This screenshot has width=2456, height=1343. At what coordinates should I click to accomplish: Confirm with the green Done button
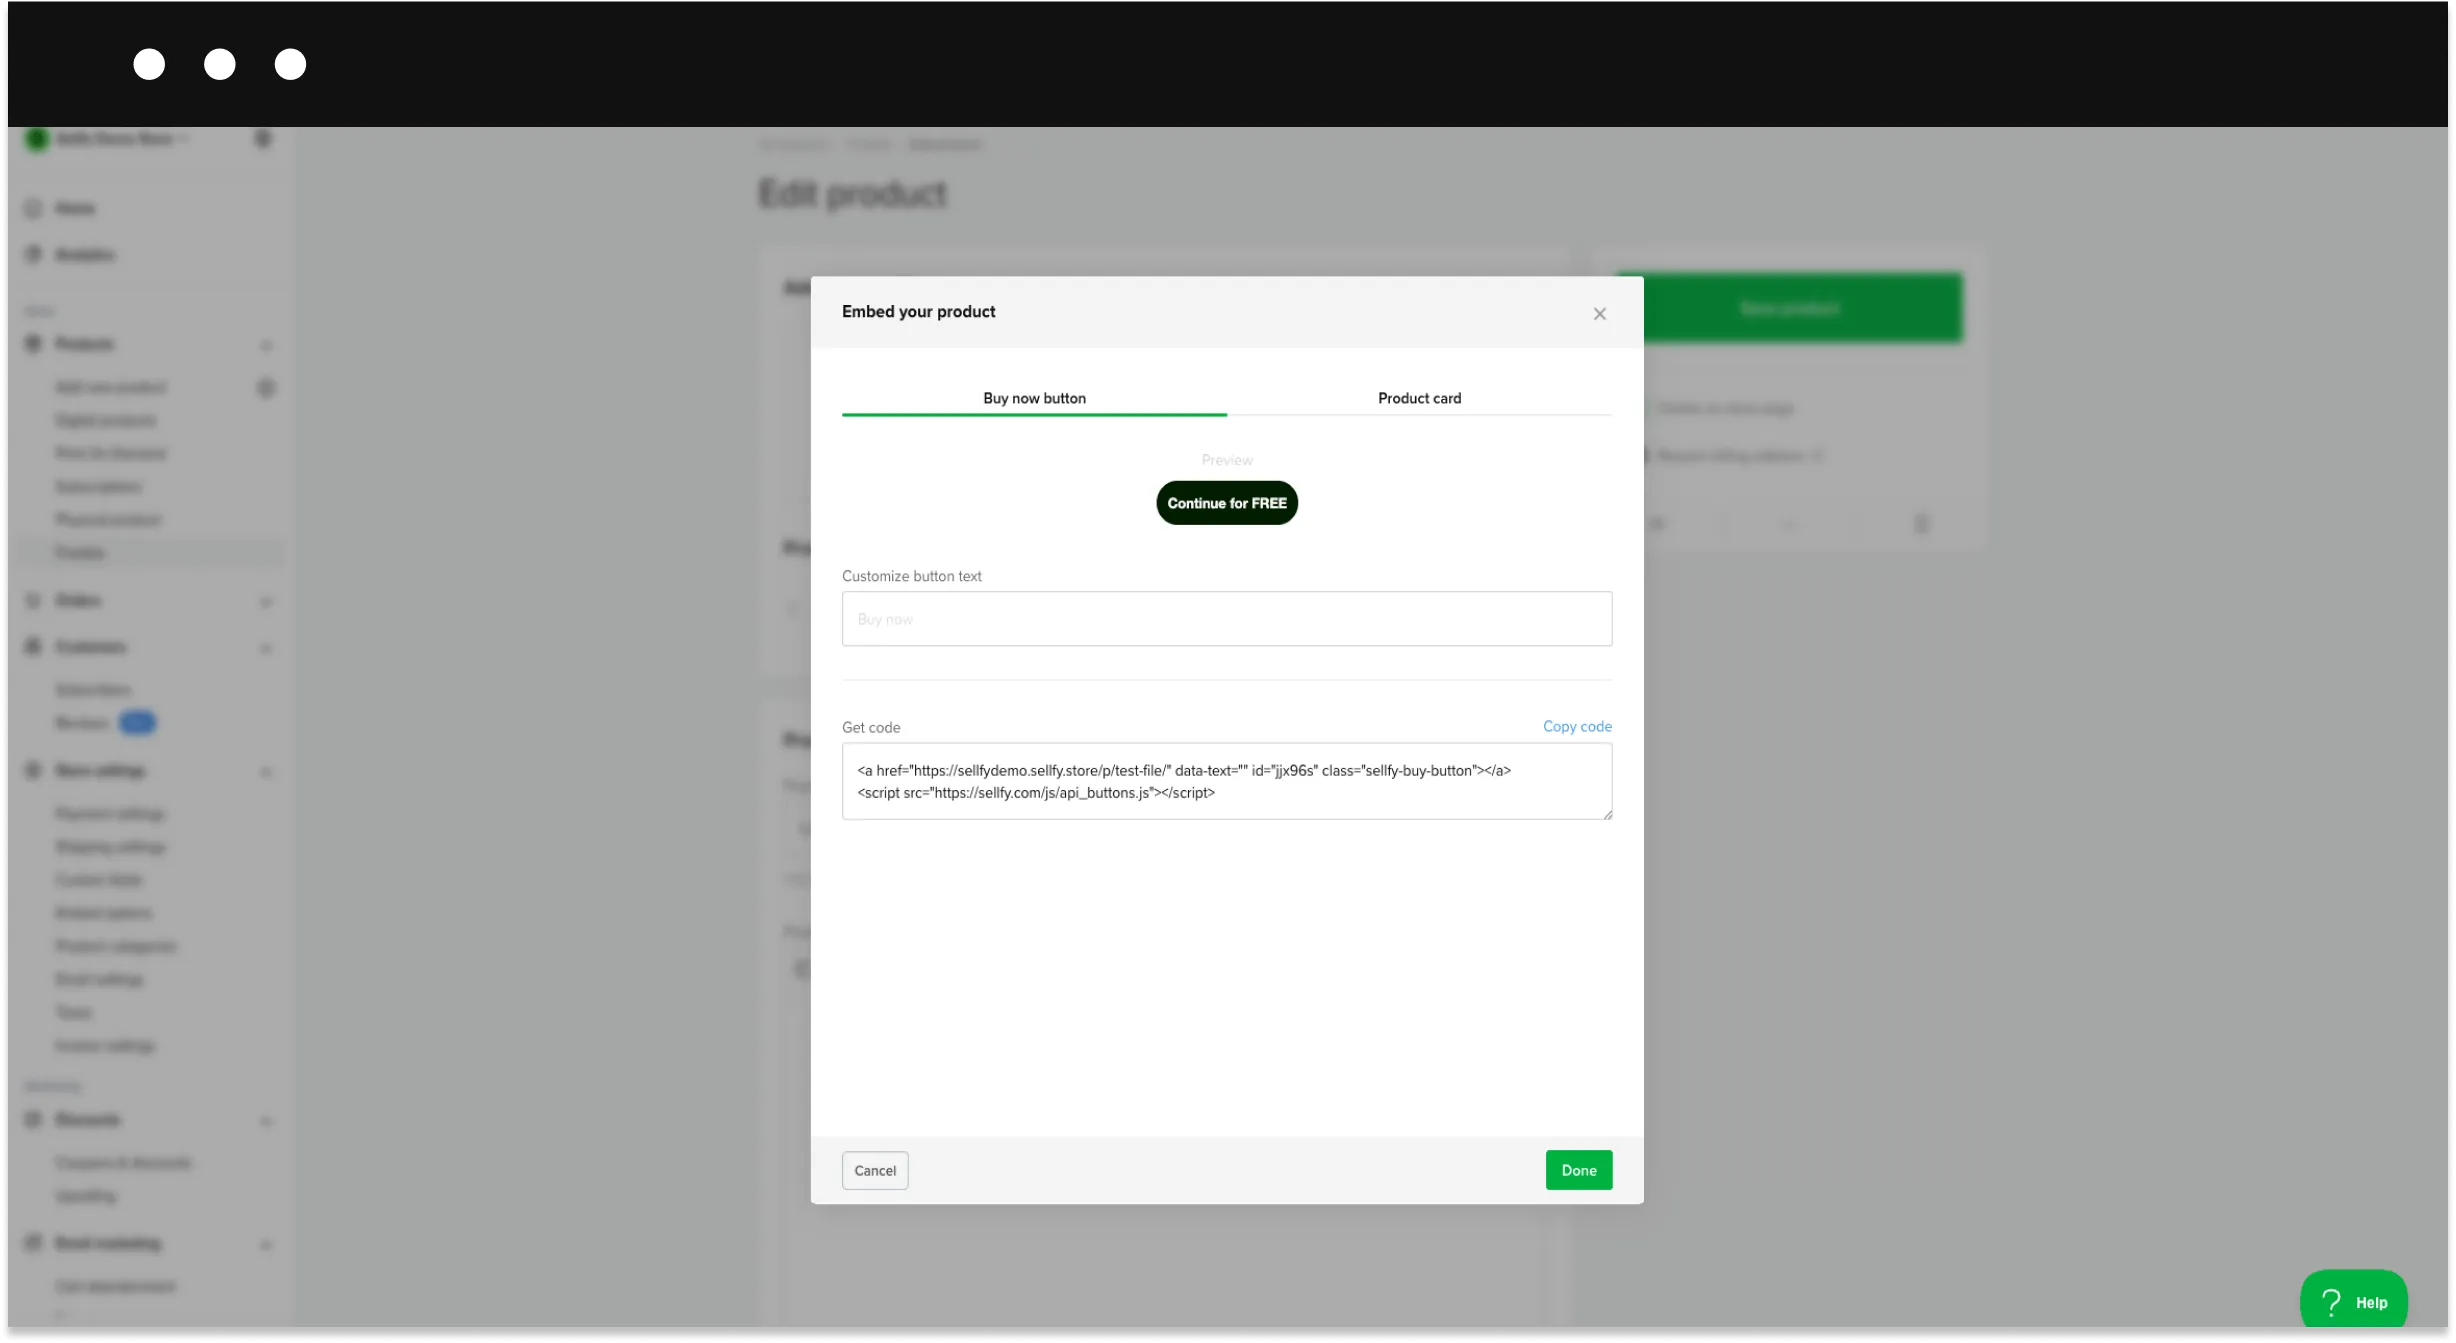1578,1170
